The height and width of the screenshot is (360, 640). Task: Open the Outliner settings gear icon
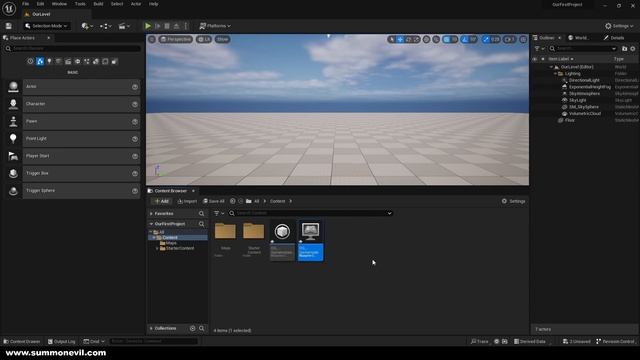point(633,49)
